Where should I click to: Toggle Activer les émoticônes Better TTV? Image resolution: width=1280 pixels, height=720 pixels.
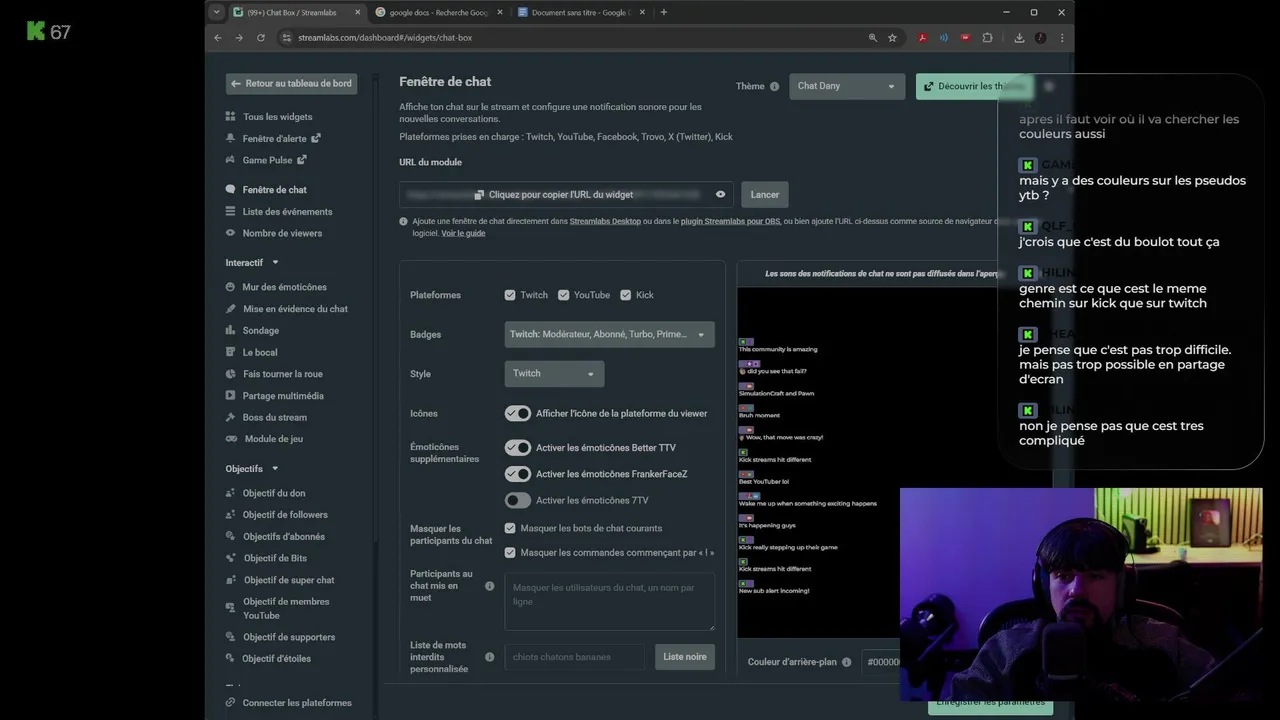click(x=517, y=447)
